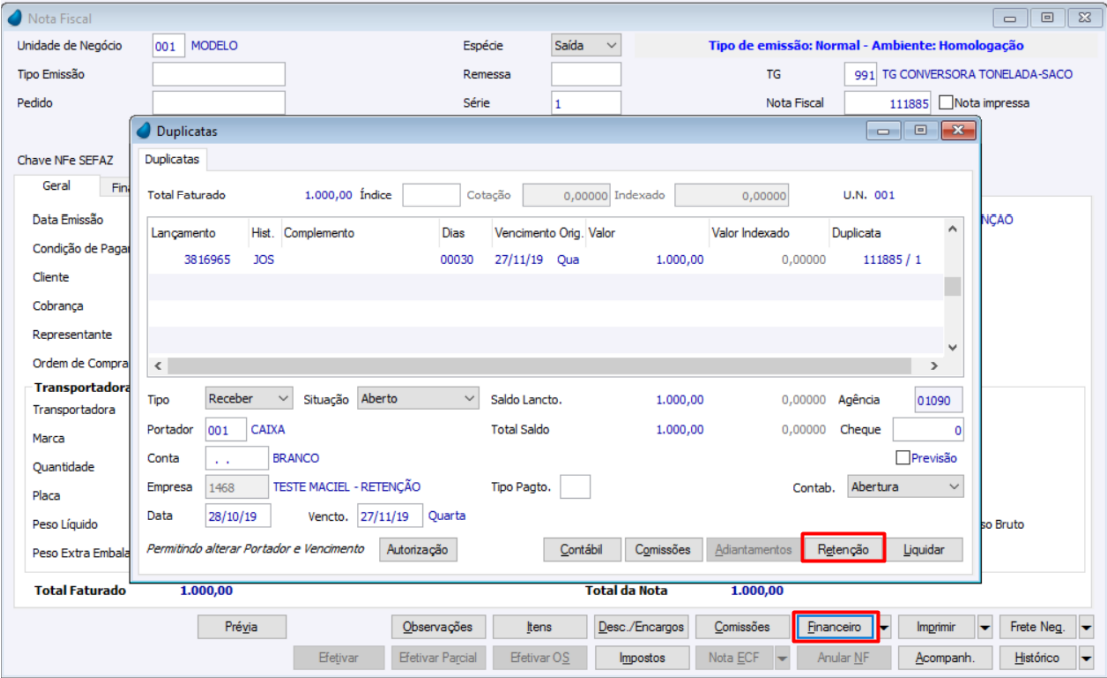Focus the Série input field
Image resolution: width=1107 pixels, height=678 pixels.
(586, 103)
